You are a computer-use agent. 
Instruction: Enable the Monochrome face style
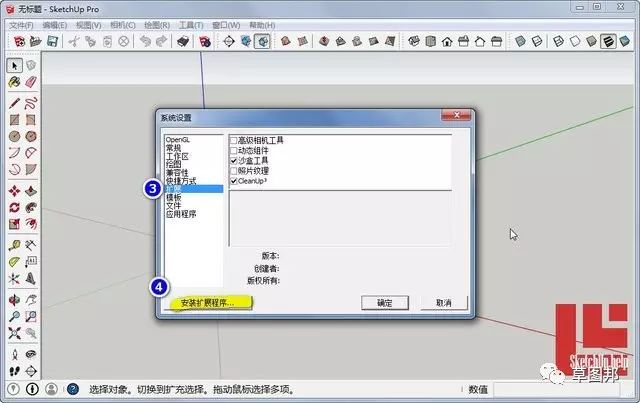624,41
